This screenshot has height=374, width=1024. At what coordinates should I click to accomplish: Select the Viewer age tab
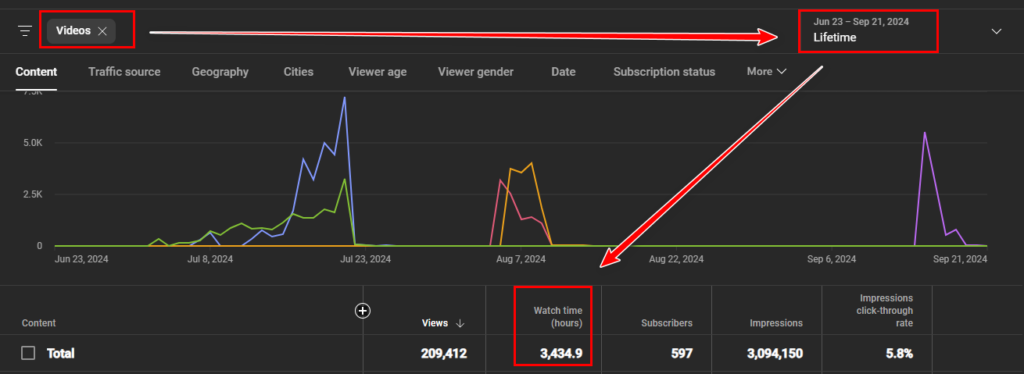[377, 72]
